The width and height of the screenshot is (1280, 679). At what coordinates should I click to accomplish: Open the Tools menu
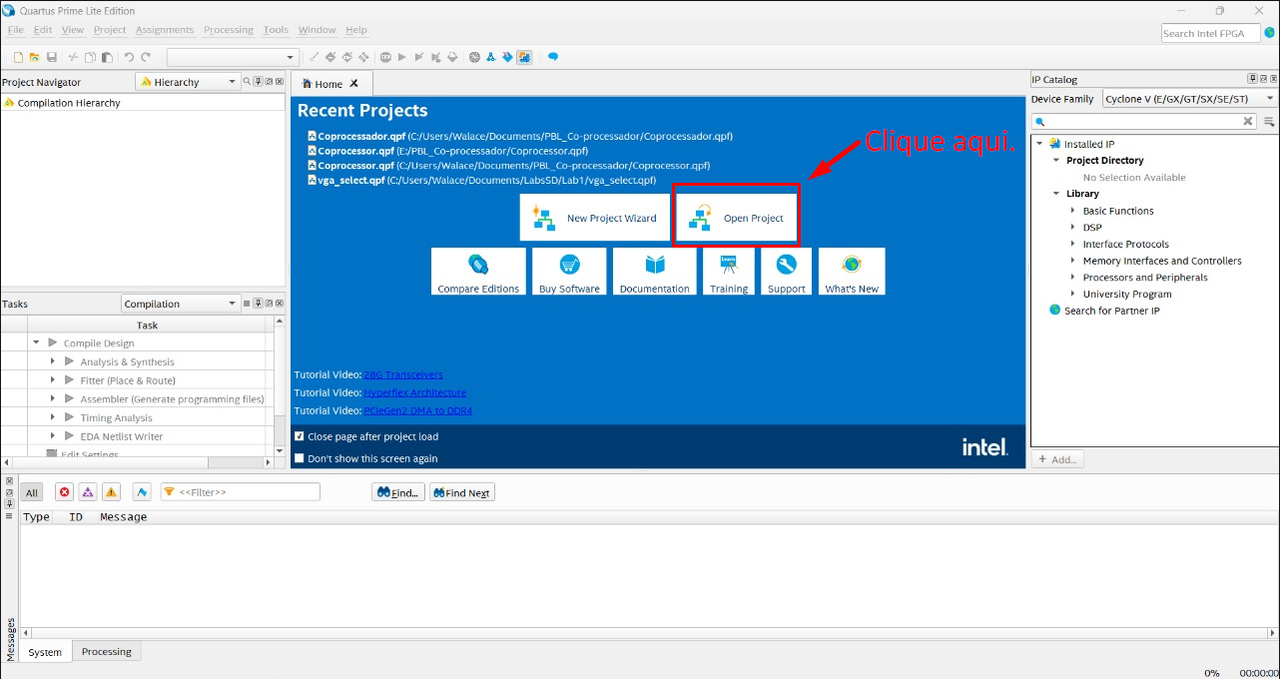276,30
